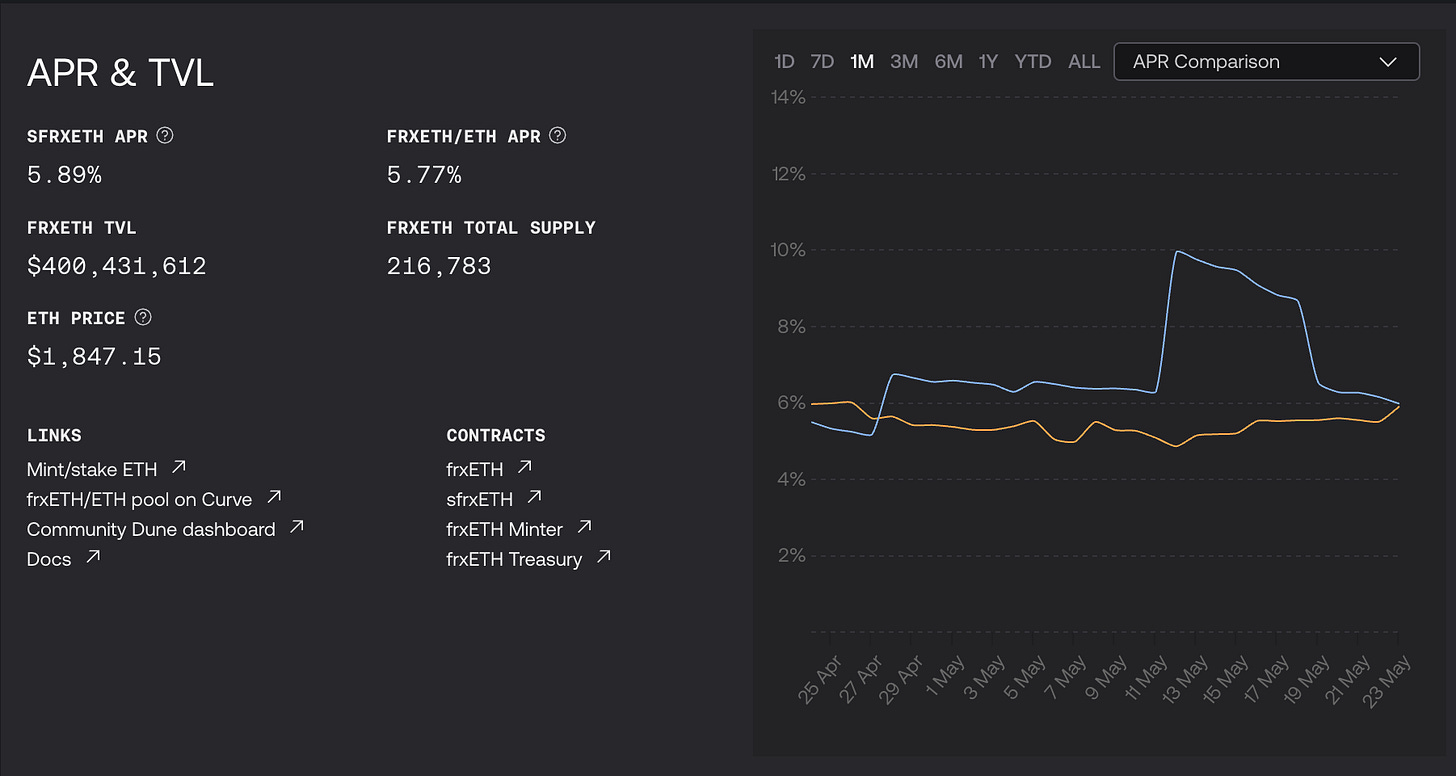Click the 5.89% SFRXETH APR value
Screen dimensions: 1456x776
click(x=64, y=175)
